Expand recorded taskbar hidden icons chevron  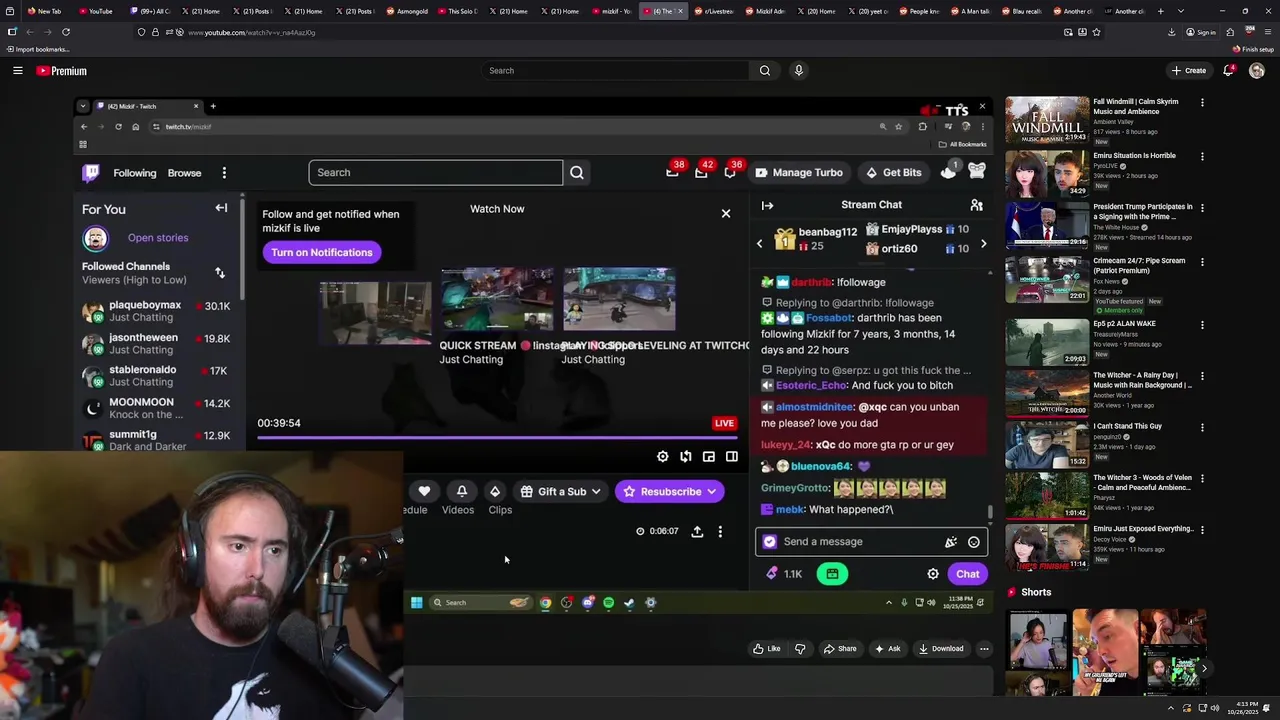(x=888, y=603)
